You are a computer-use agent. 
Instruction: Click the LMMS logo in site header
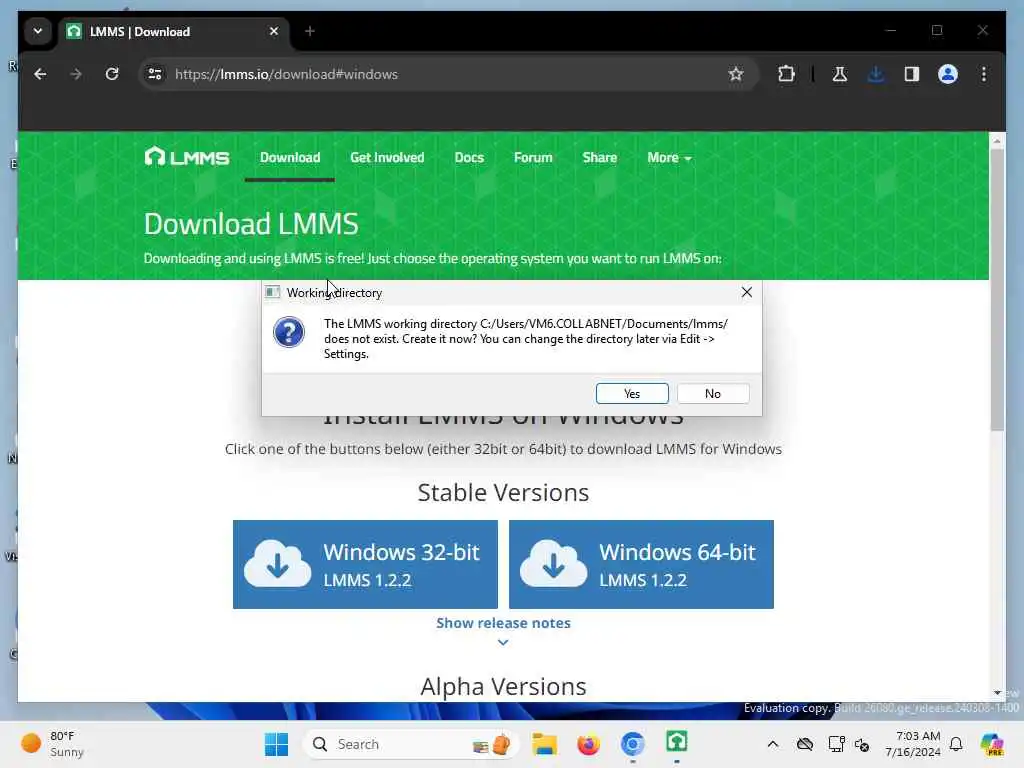point(187,157)
